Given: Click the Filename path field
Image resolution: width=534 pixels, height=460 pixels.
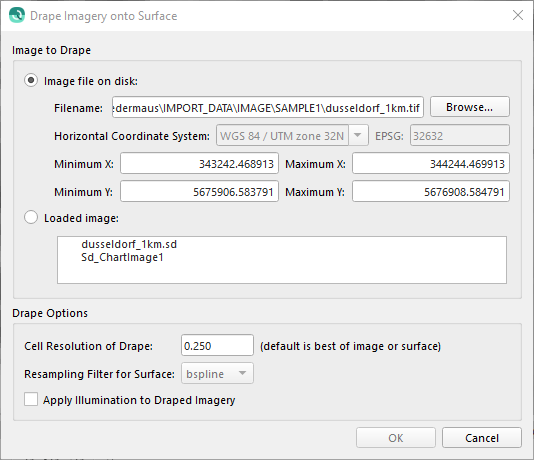Looking at the screenshot, I should click(268, 108).
